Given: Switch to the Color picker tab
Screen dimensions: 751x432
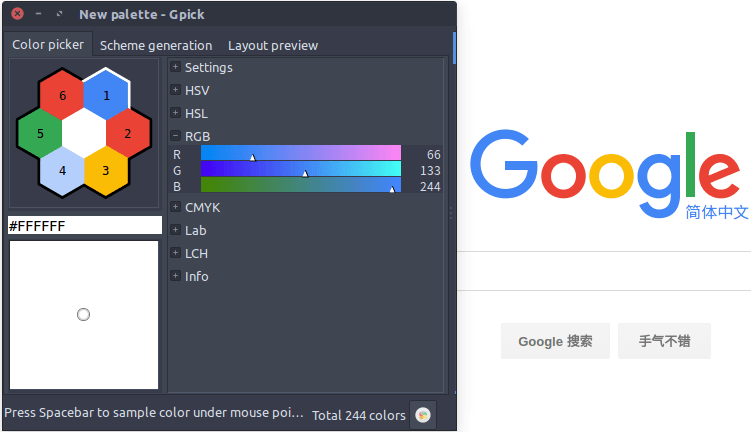Looking at the screenshot, I should coord(48,45).
